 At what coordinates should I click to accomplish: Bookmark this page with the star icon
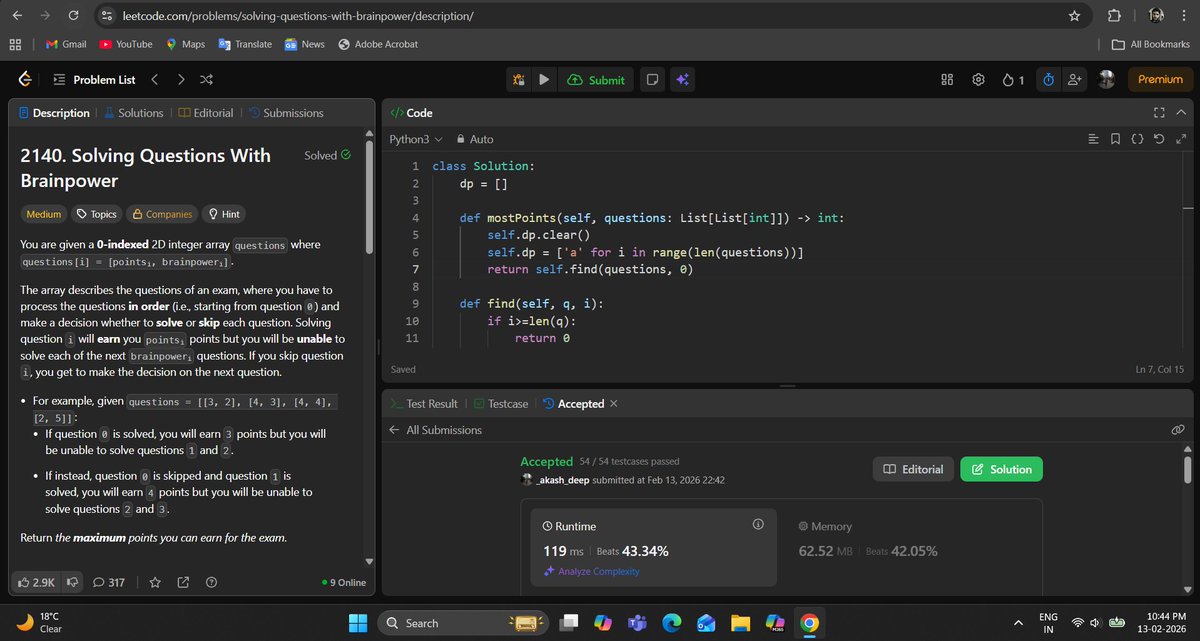[1074, 16]
